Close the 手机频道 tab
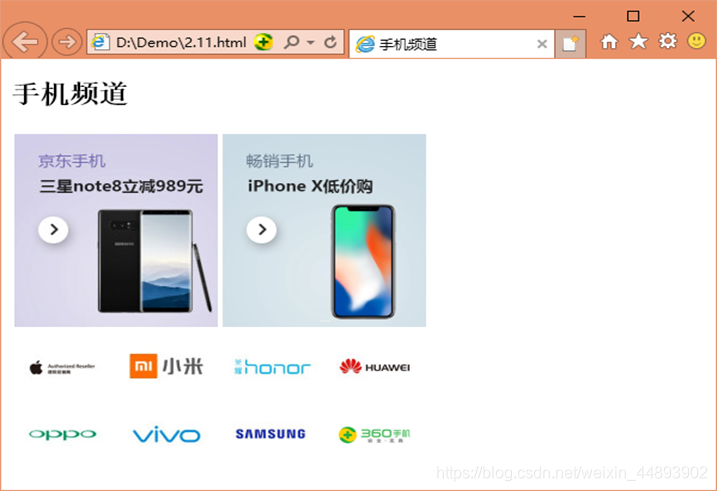 click(542, 44)
